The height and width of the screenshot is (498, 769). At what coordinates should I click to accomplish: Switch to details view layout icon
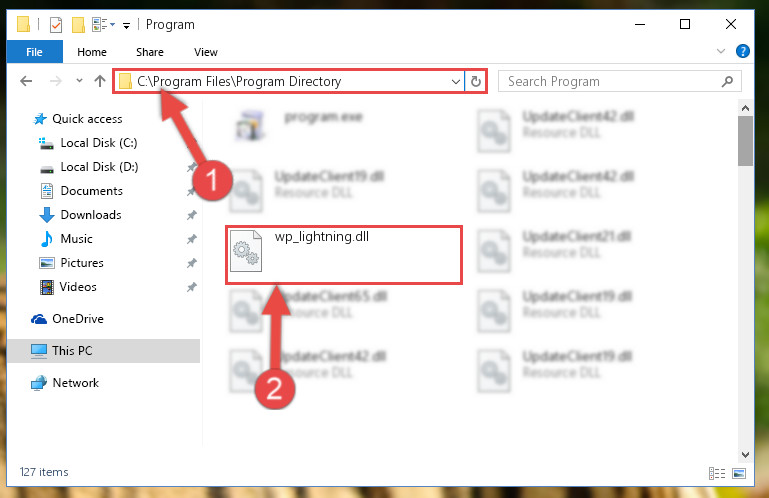click(717, 473)
